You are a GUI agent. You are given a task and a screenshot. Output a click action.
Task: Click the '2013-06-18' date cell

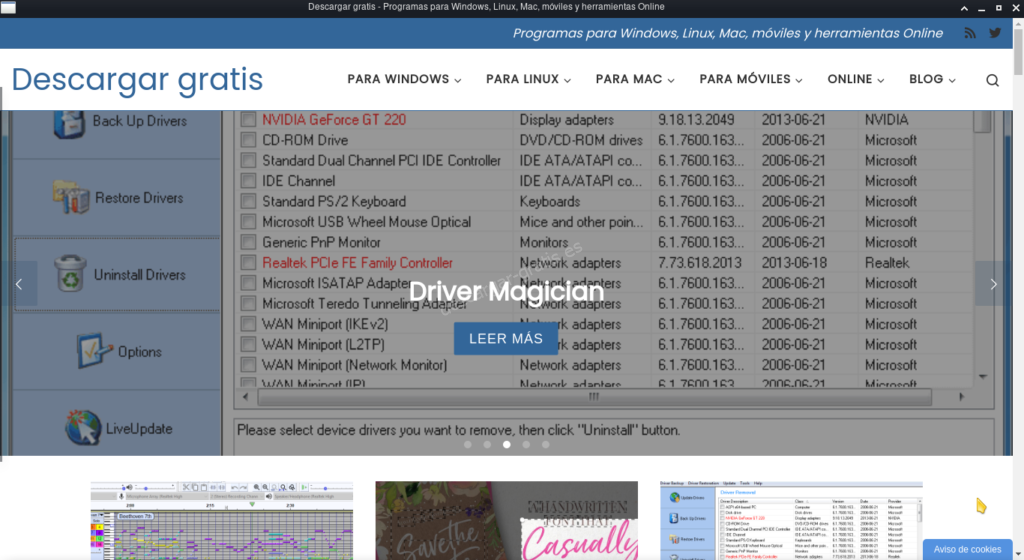[793, 263]
